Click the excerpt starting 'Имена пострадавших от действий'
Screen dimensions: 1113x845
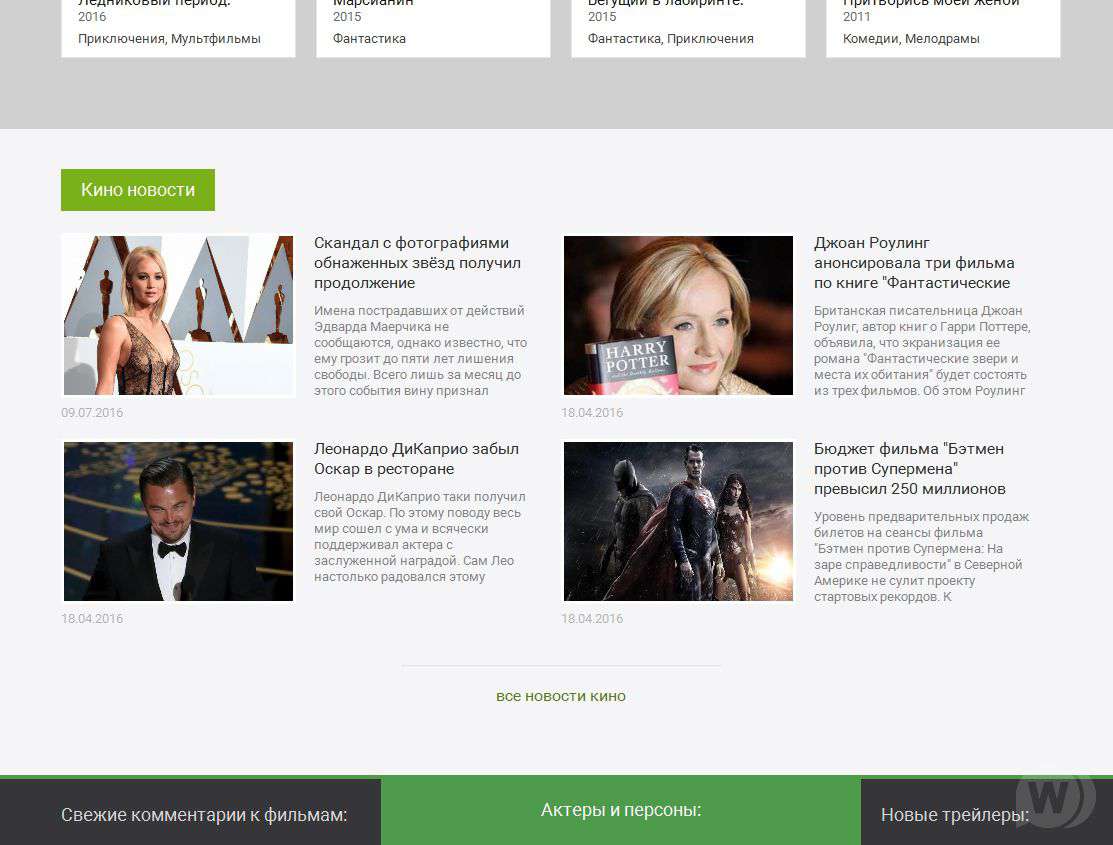pos(420,350)
